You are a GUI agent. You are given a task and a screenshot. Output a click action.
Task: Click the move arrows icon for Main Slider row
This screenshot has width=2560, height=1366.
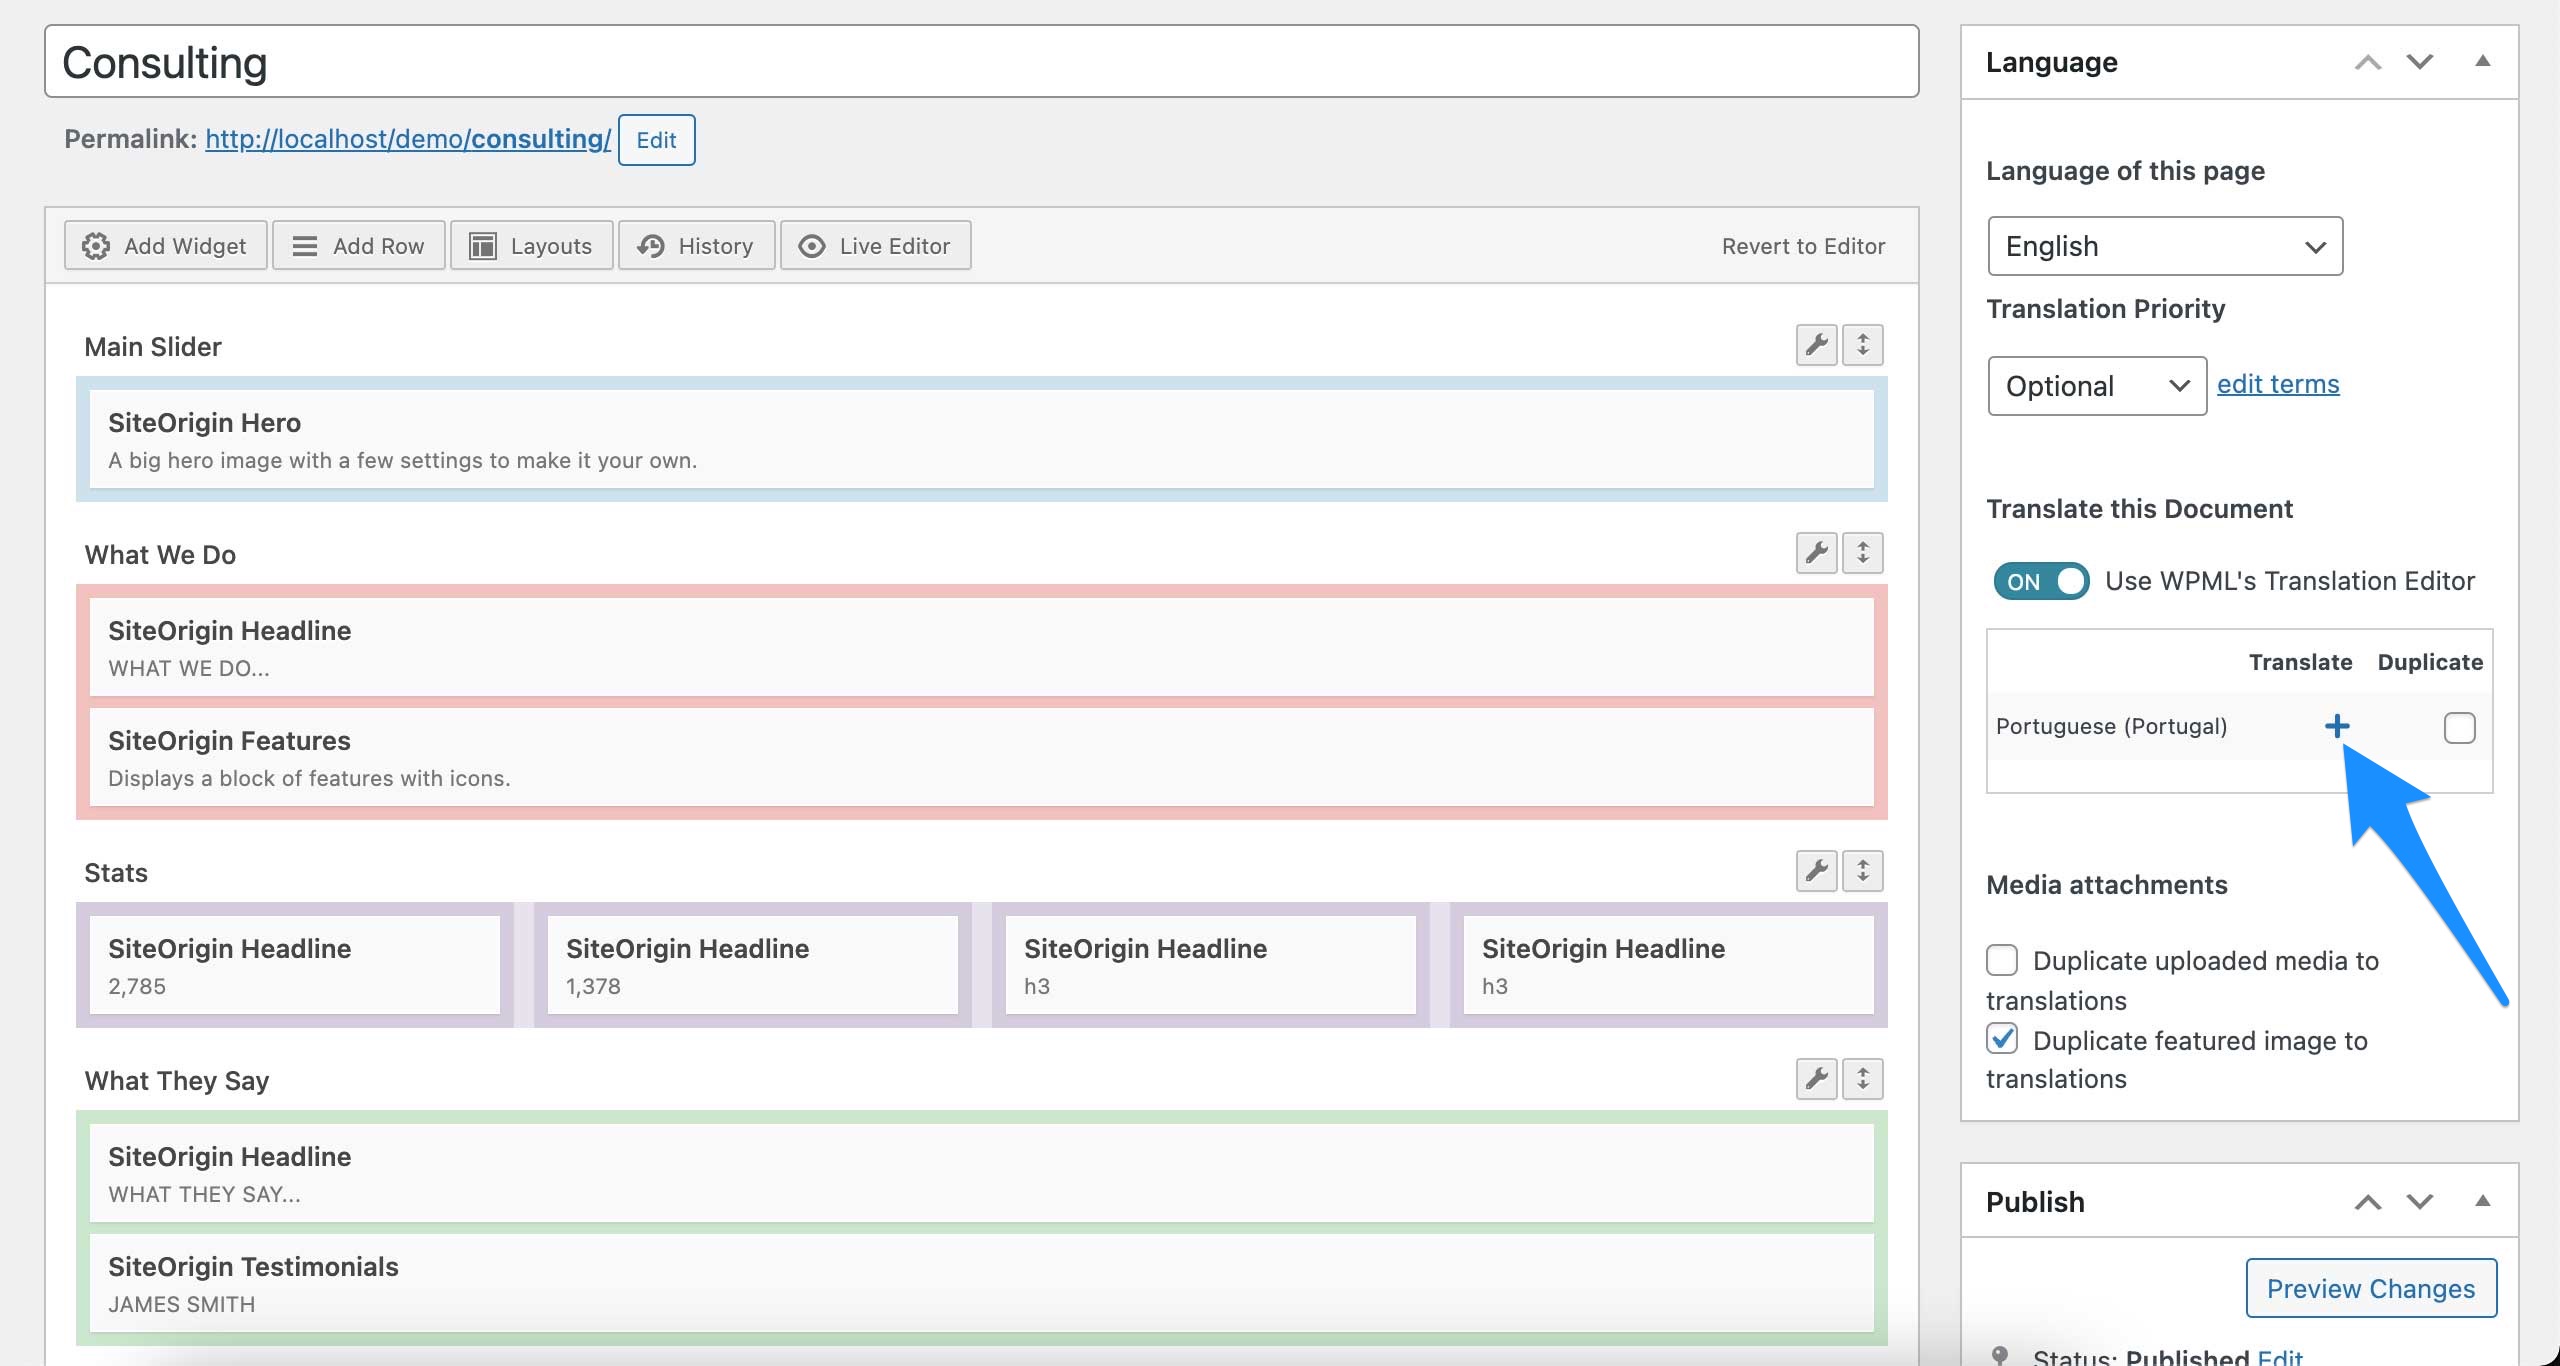pos(1862,345)
